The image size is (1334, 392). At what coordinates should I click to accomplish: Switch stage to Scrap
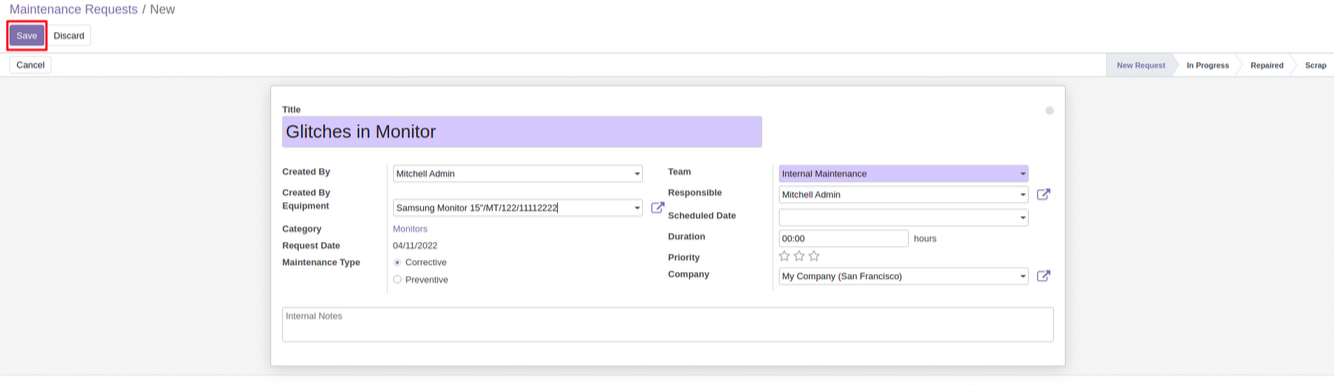(1315, 65)
